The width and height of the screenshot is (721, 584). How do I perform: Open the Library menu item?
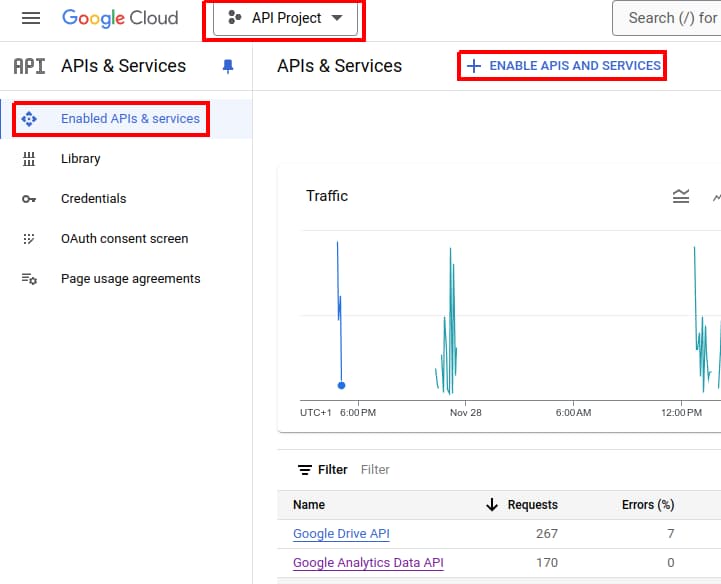(80, 159)
